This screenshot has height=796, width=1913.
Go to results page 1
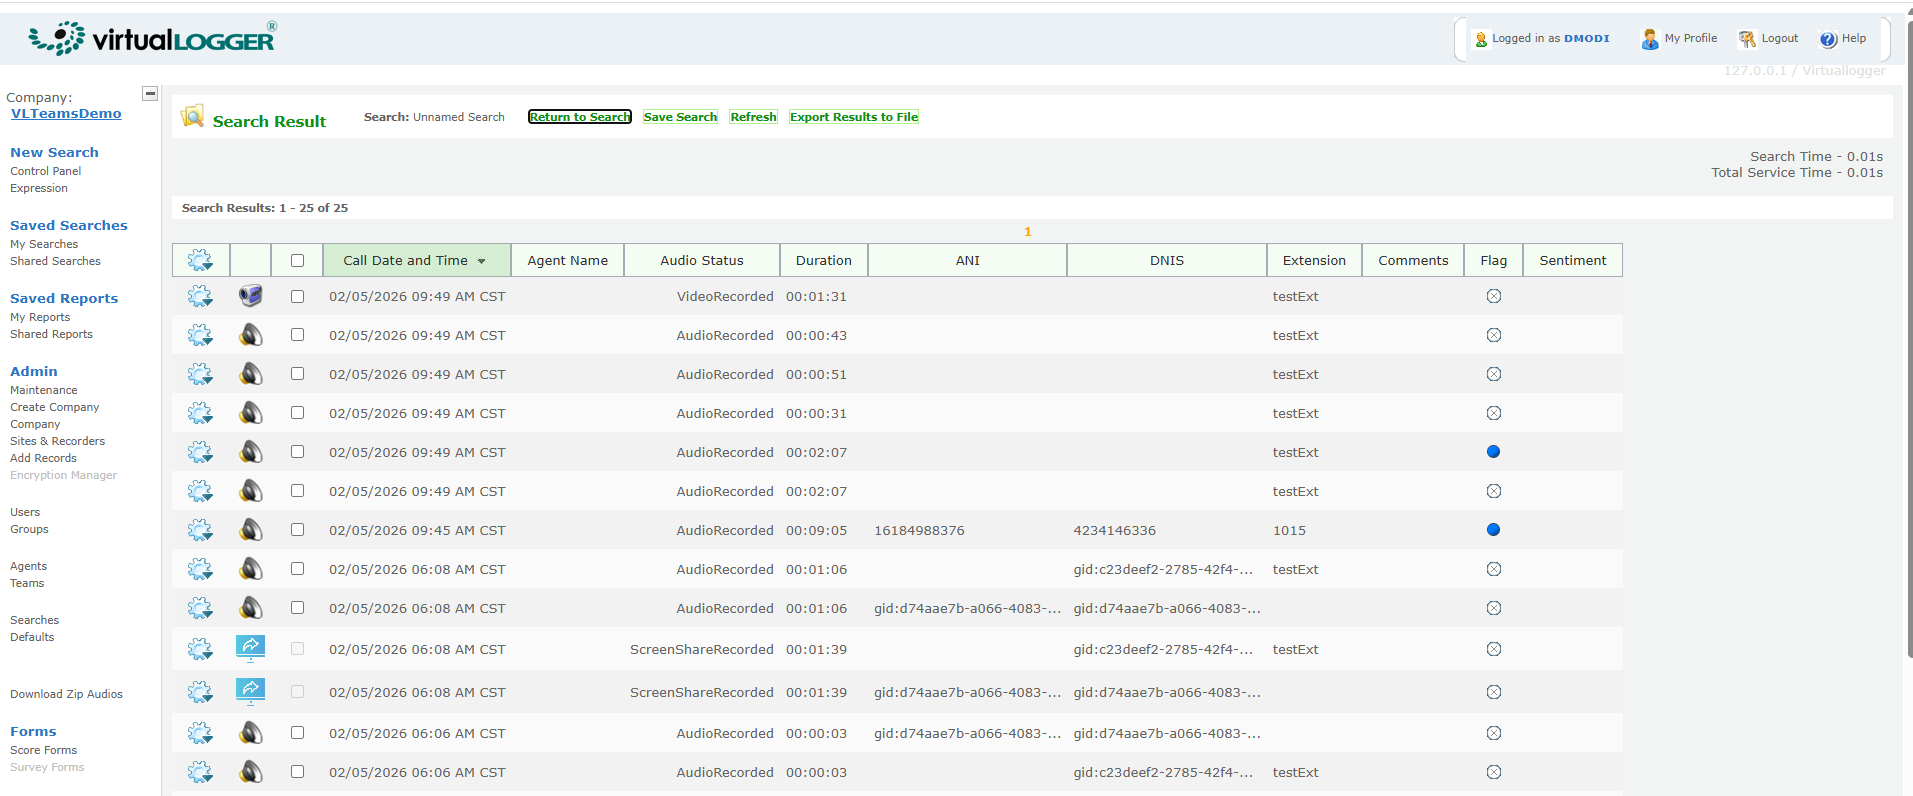1027,232
